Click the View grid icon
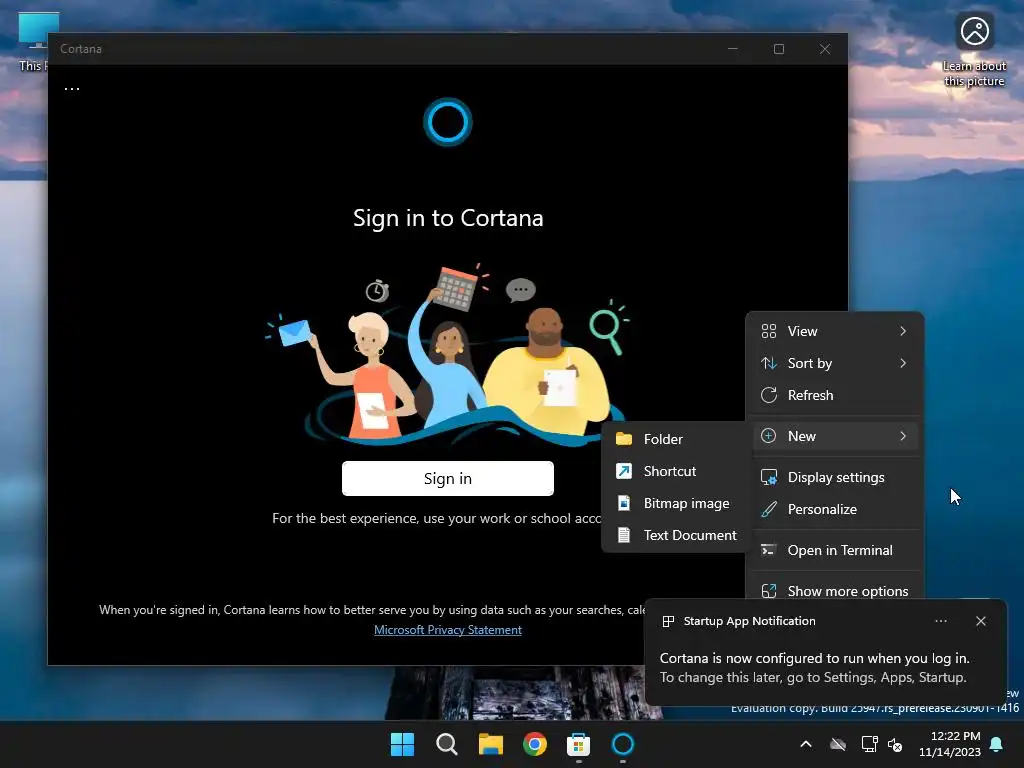The height and width of the screenshot is (768, 1024). pos(769,331)
